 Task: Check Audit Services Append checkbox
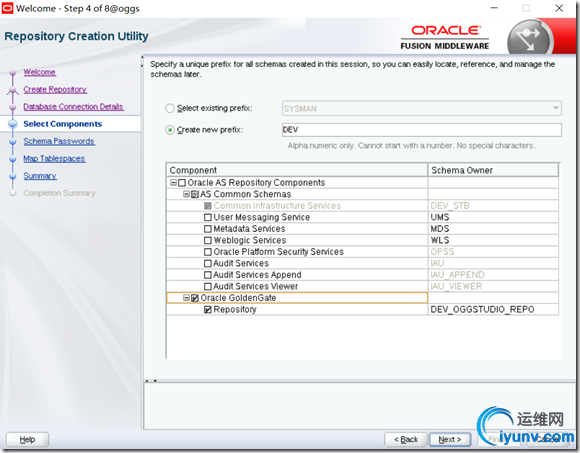click(x=208, y=275)
